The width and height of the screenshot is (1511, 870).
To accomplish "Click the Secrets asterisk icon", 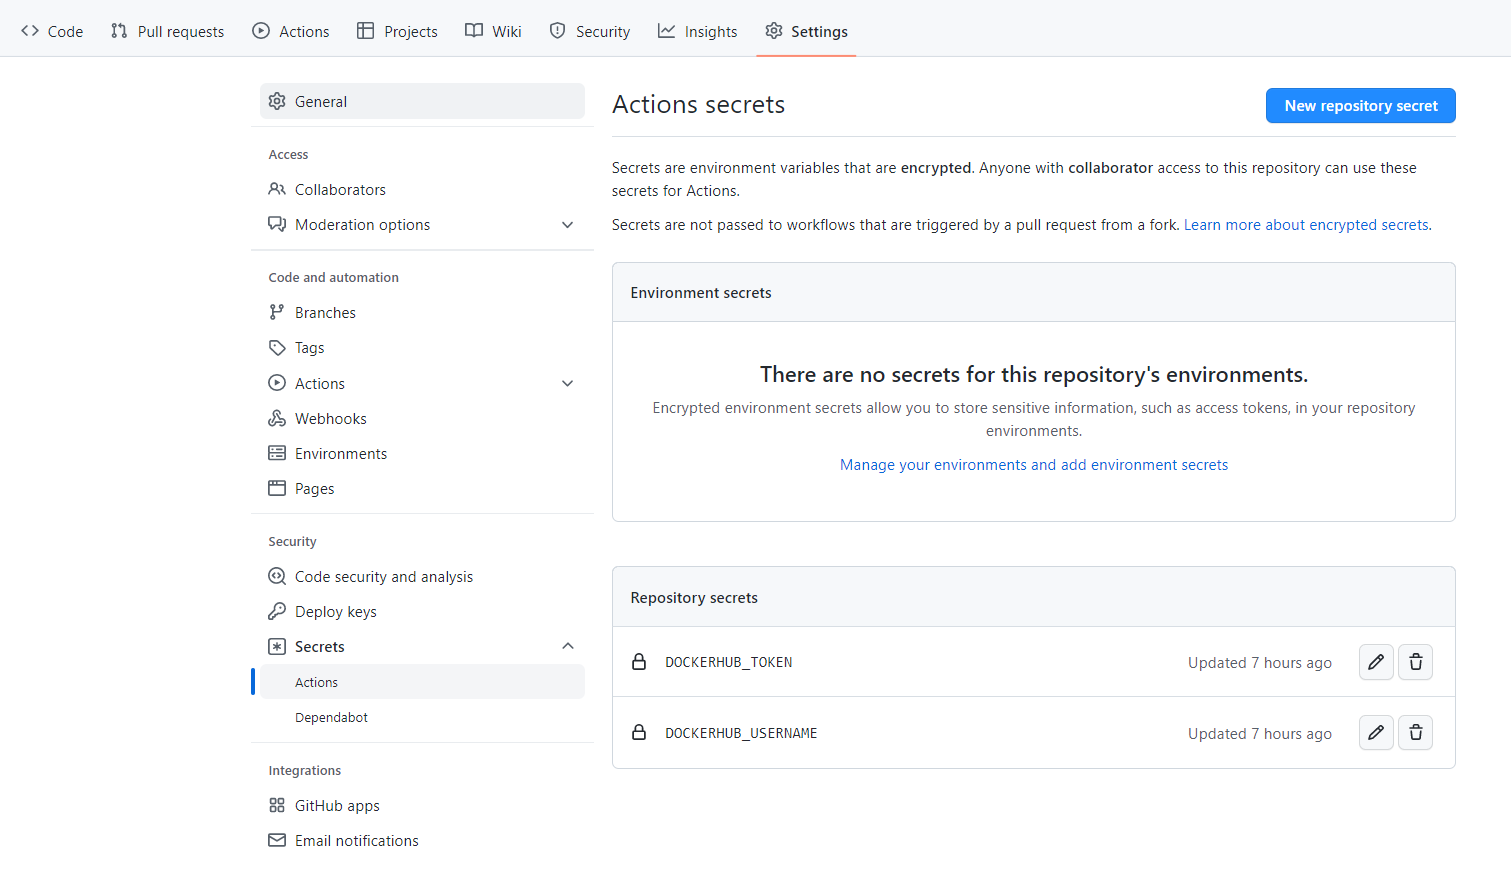I will coord(277,646).
